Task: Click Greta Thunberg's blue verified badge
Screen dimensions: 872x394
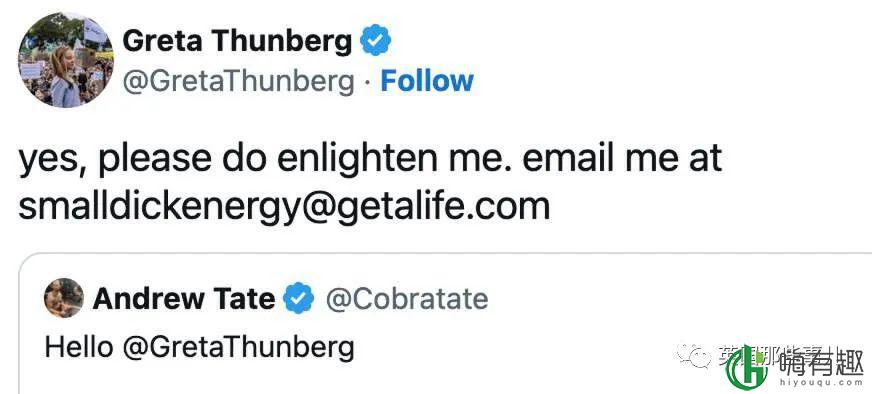Action: coord(376,40)
